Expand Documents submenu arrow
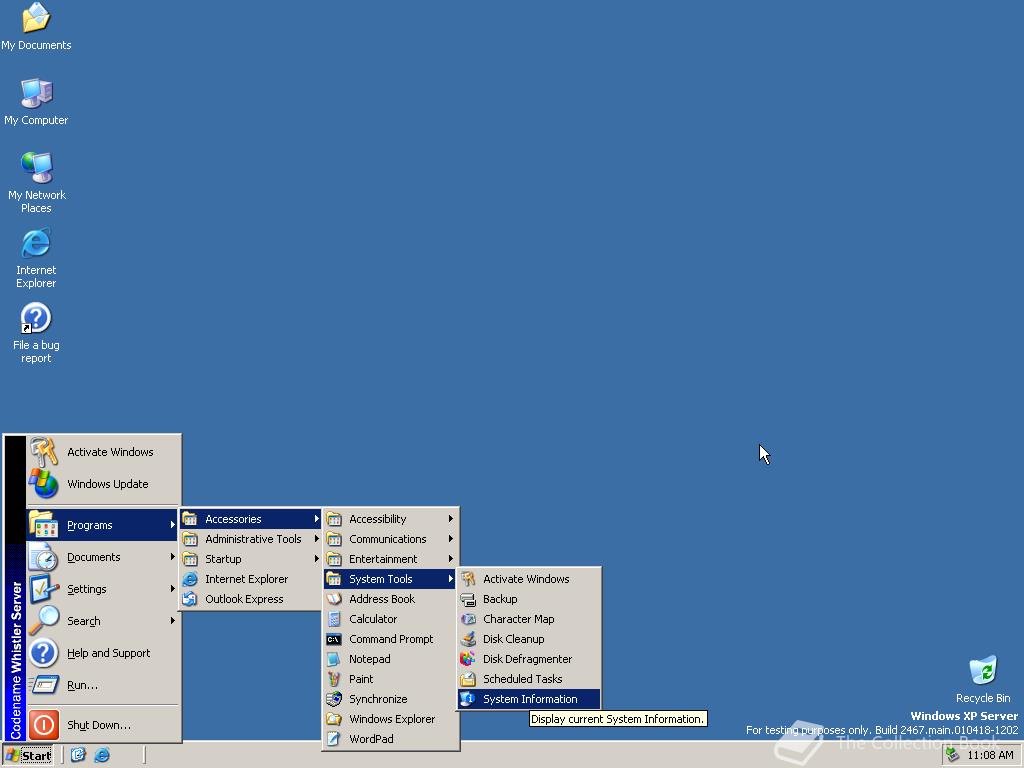This screenshot has height=768, width=1024. point(172,557)
